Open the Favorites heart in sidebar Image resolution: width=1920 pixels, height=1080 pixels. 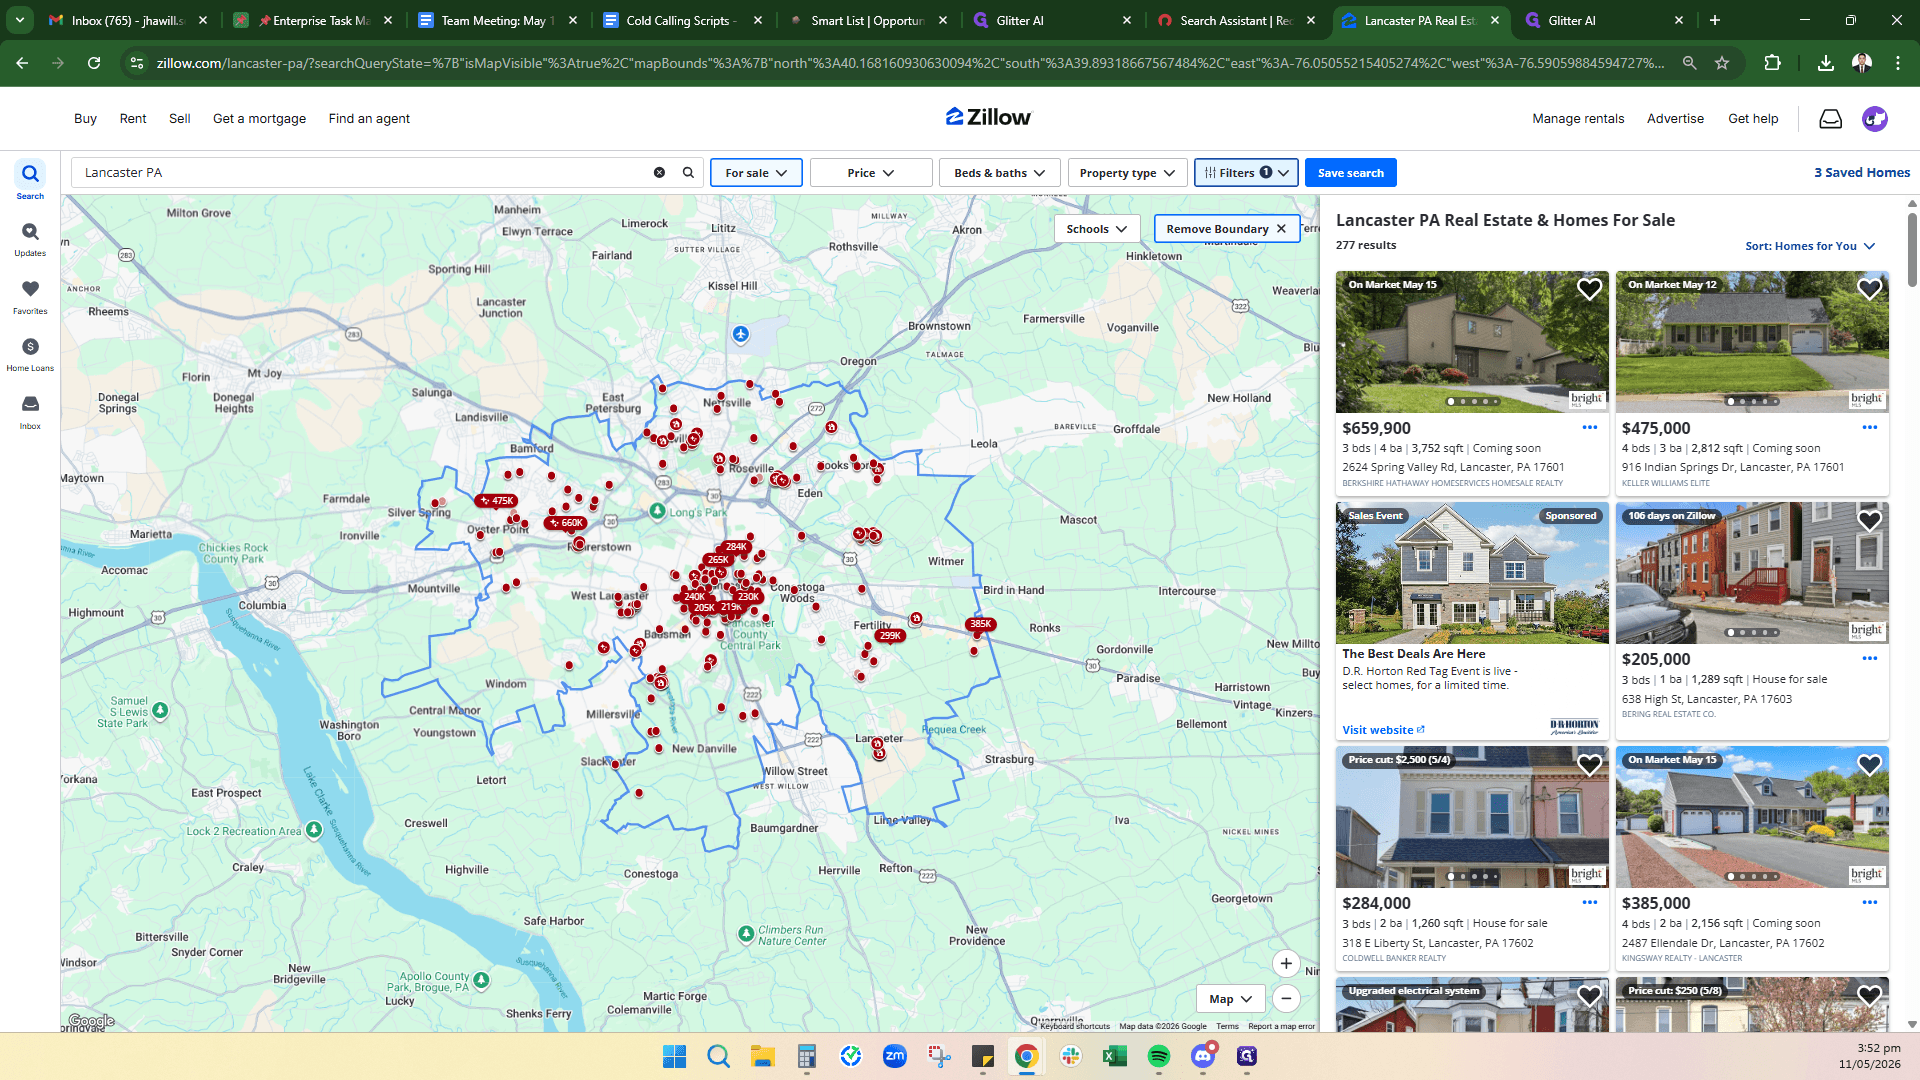pyautogui.click(x=30, y=296)
